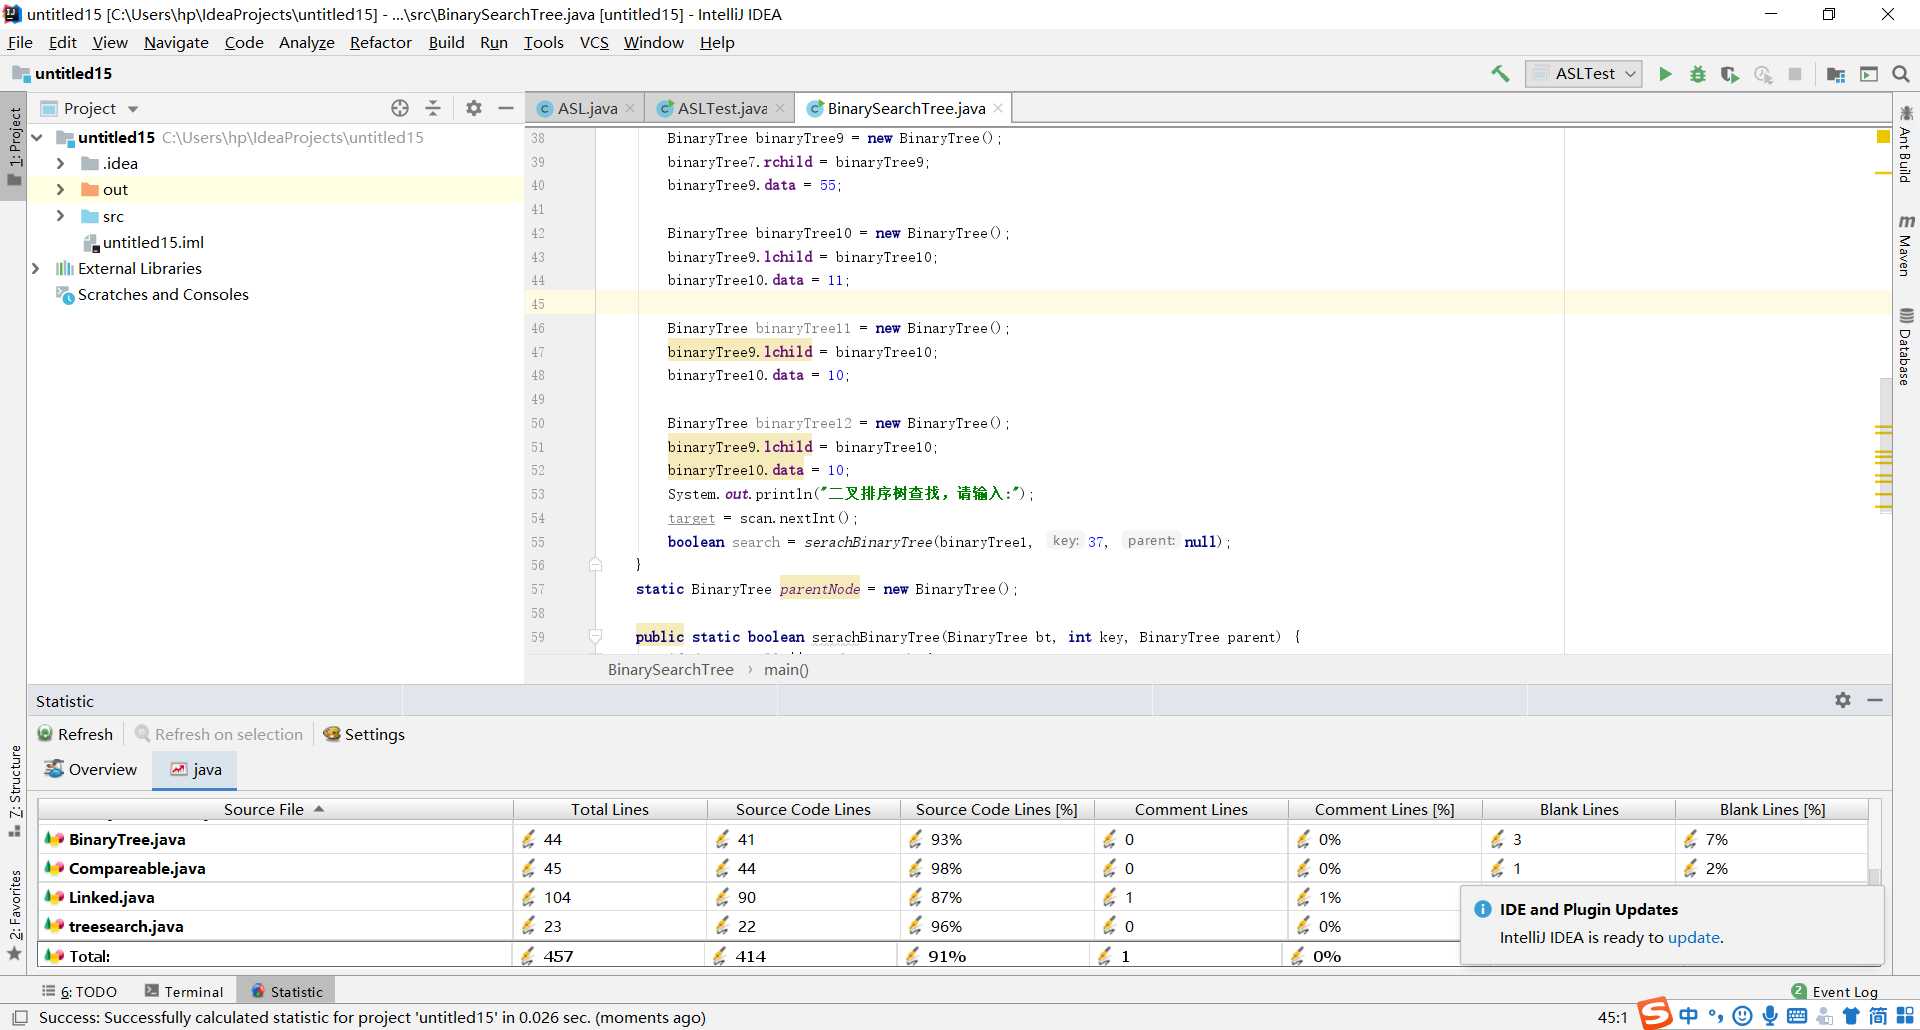
Task: Click the Build project hammer icon
Action: tap(1500, 74)
